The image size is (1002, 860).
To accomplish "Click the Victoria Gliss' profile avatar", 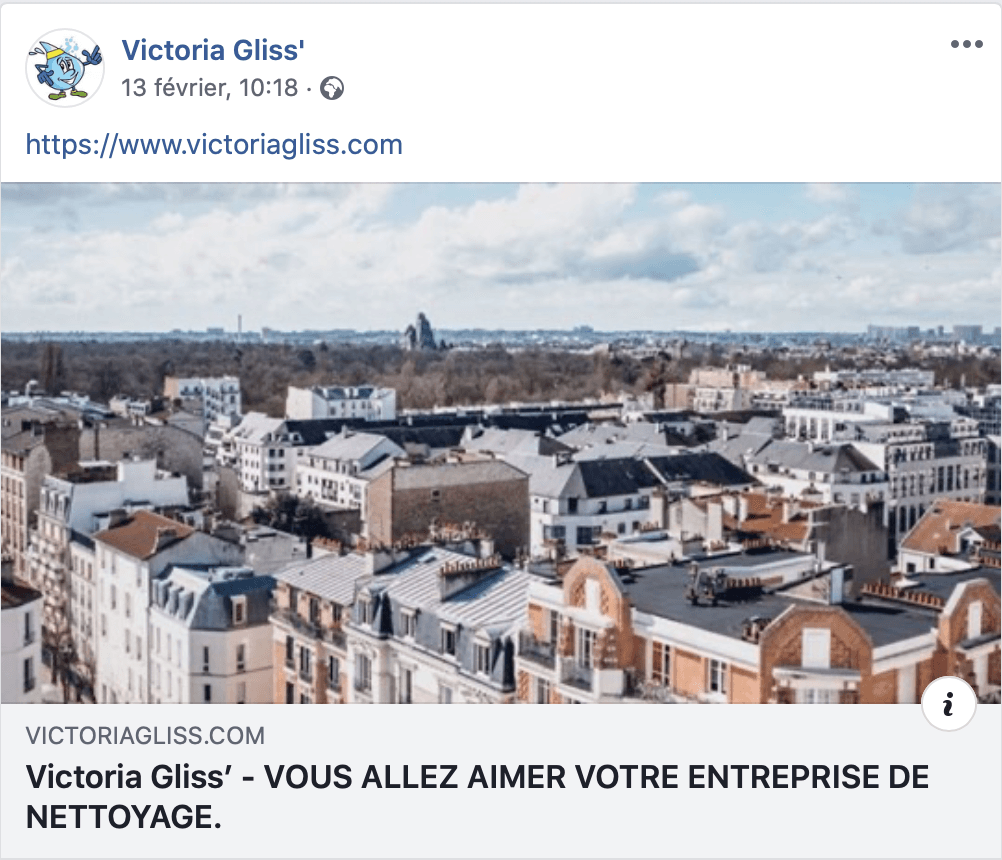I will click(x=65, y=68).
